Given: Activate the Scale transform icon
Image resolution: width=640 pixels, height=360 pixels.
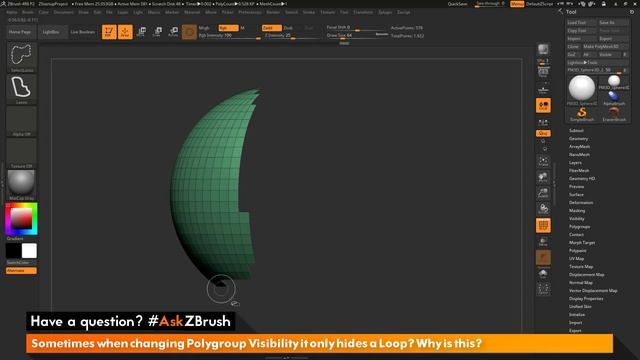Looking at the screenshot, I should (157, 32).
